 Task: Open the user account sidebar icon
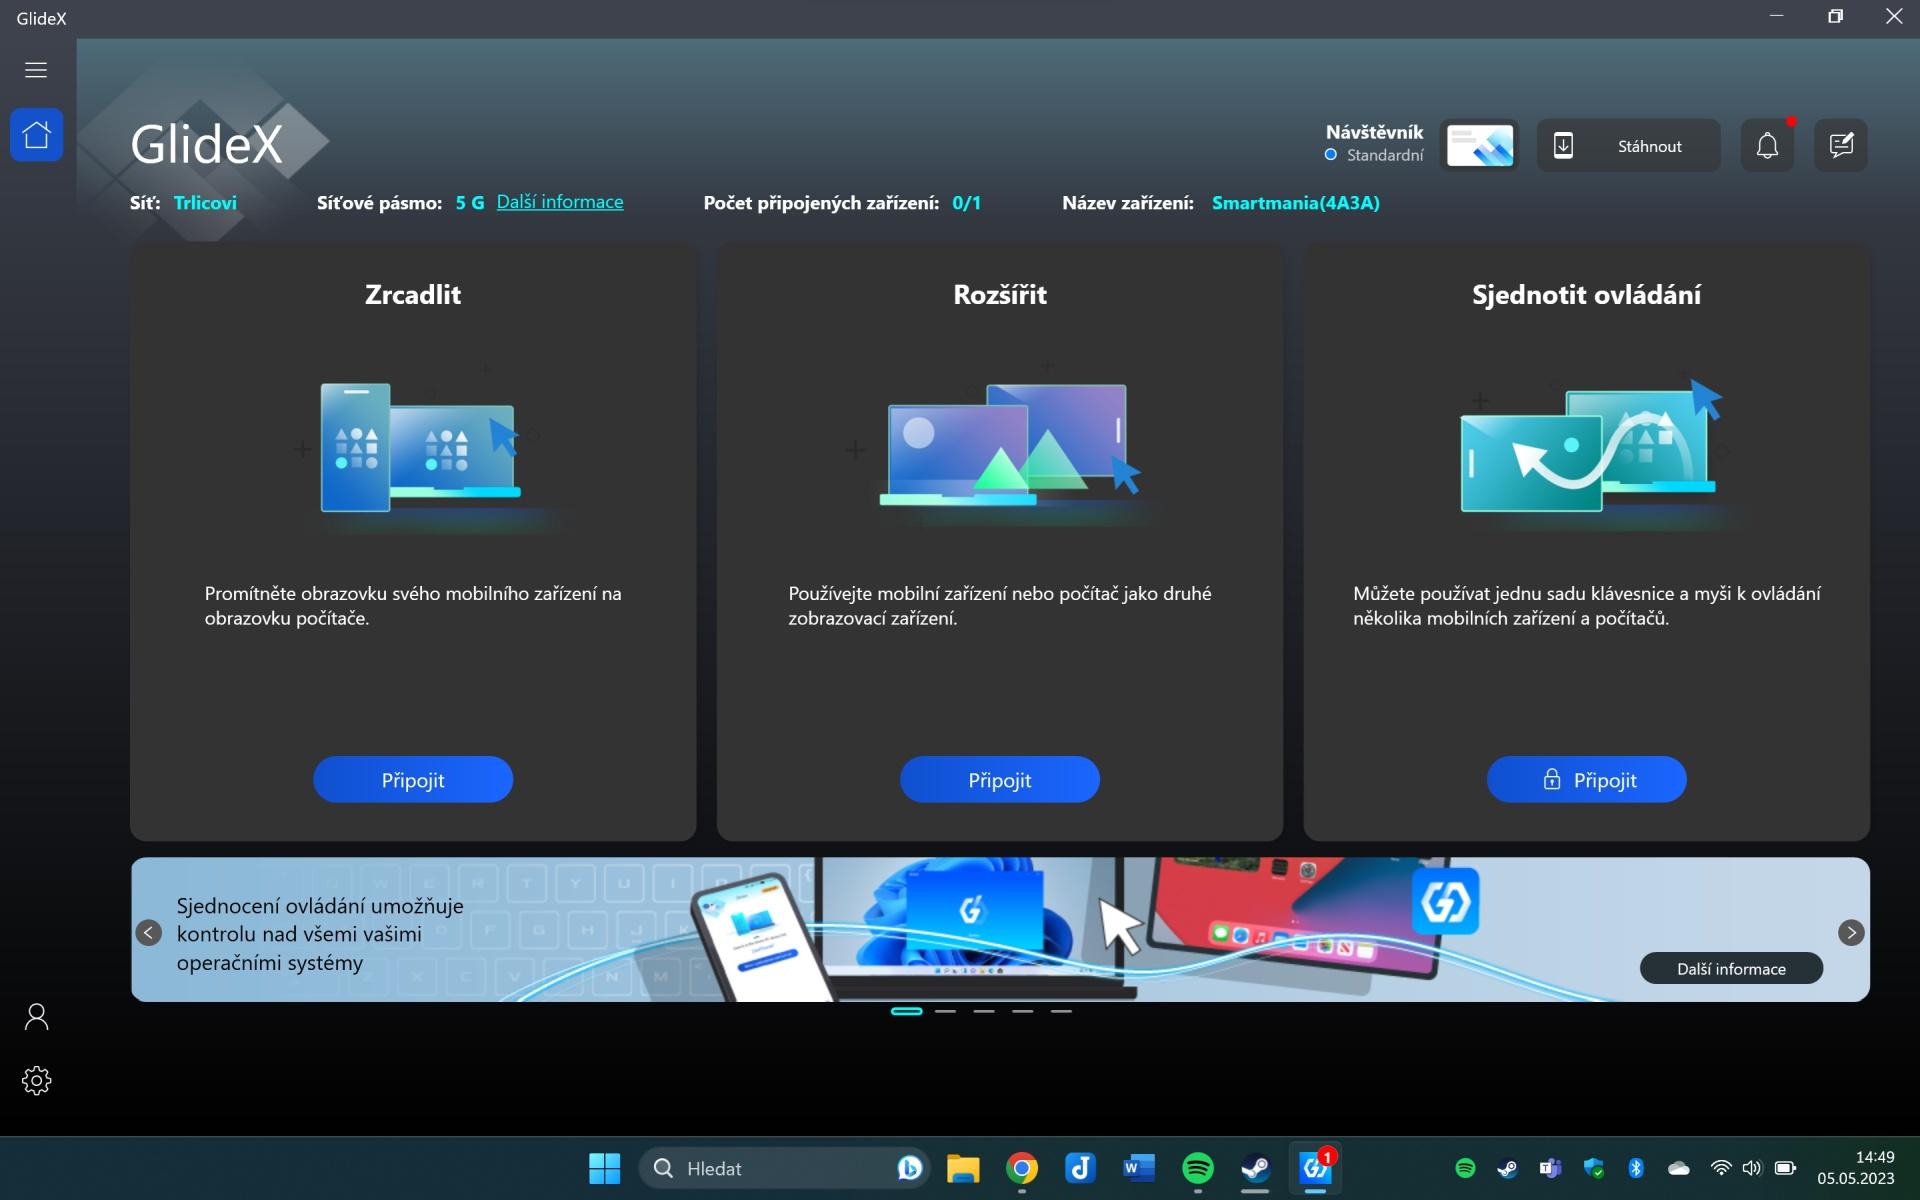36,1017
